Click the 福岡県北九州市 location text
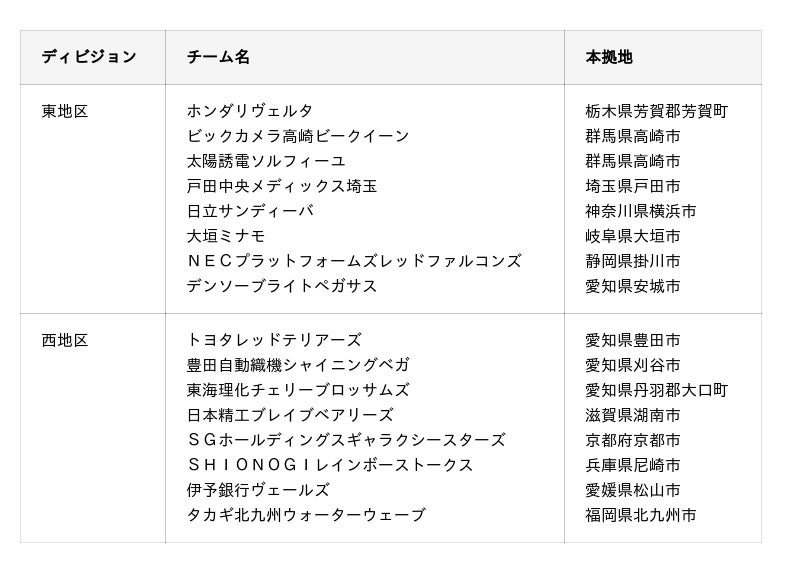The height and width of the screenshot is (573, 800). tap(640, 515)
